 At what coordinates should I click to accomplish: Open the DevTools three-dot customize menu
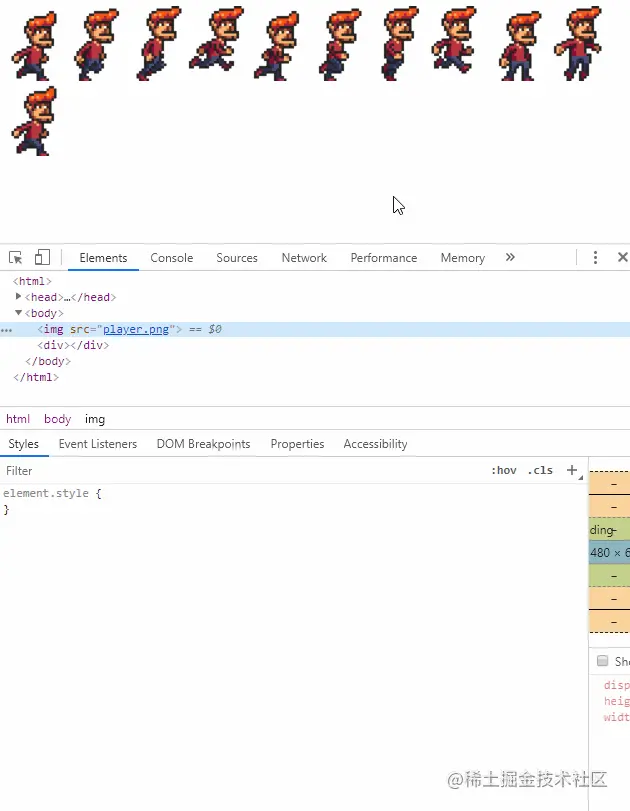click(x=595, y=258)
